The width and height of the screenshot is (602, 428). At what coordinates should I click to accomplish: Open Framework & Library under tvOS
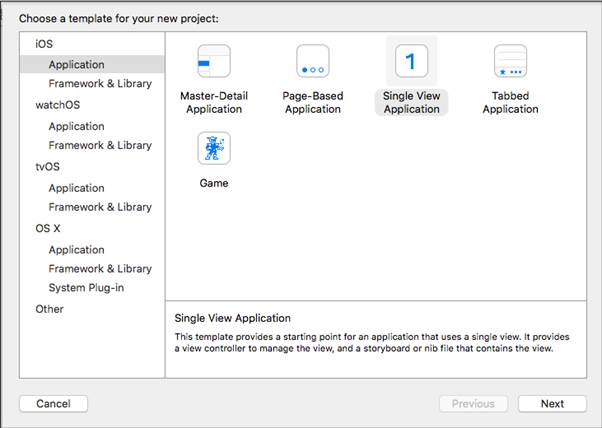click(100, 207)
